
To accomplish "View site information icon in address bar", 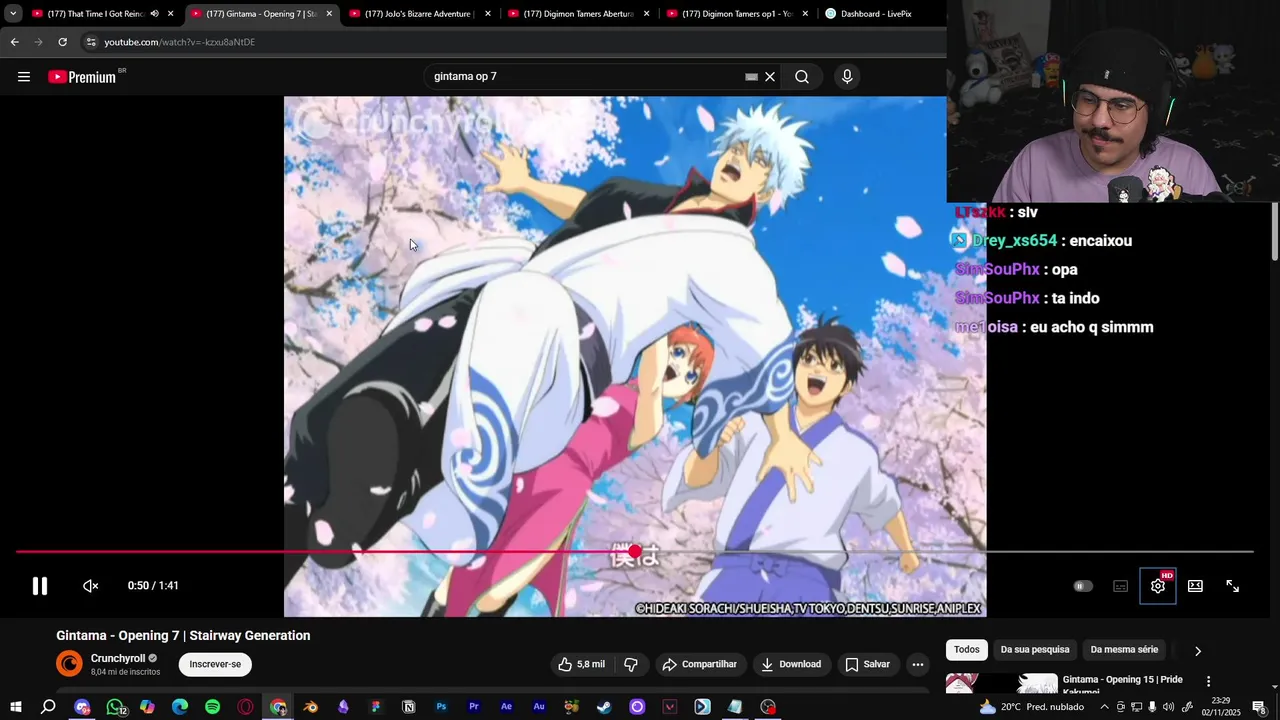I will [x=91, y=42].
